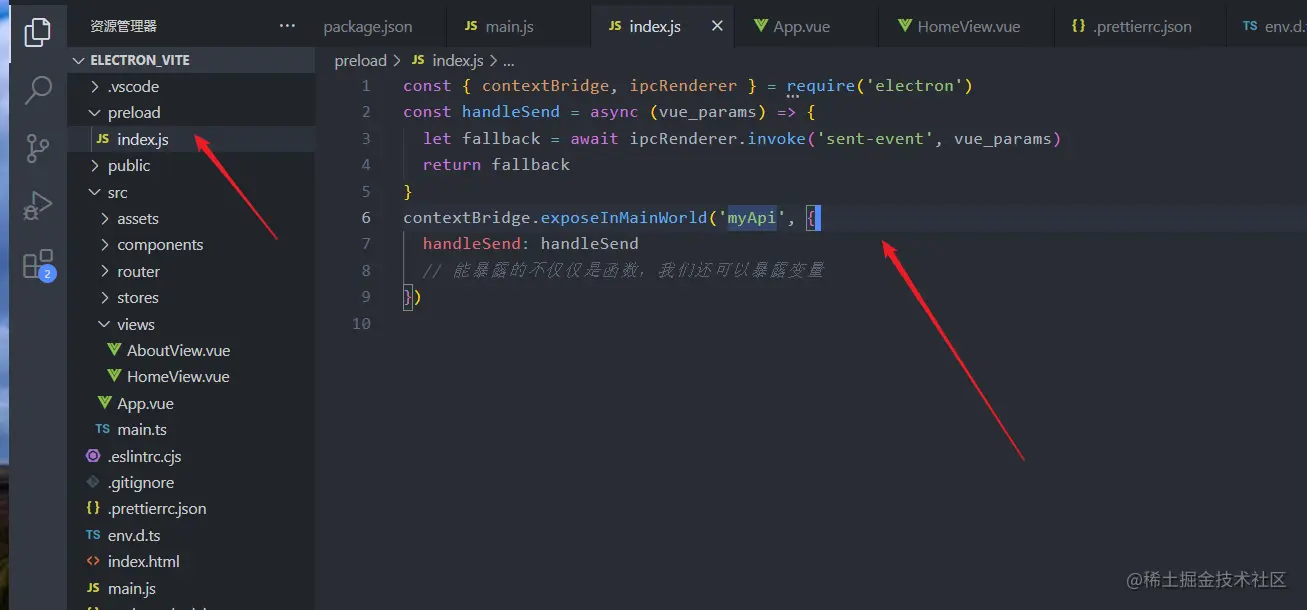Click line number 10 in gutter
Image resolution: width=1307 pixels, height=610 pixels.
(x=361, y=323)
